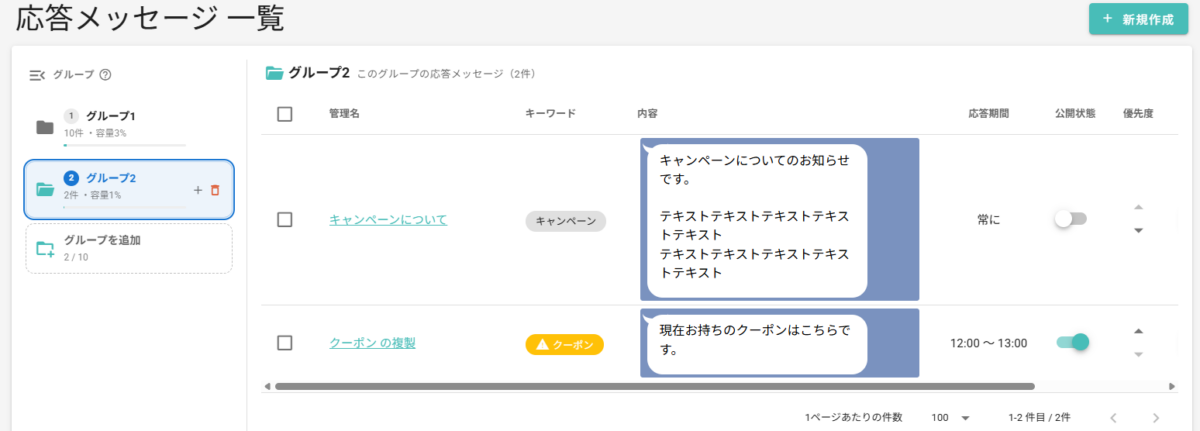1200x431 pixels.
Task: Go to previous page chevron
Action: point(1113,417)
